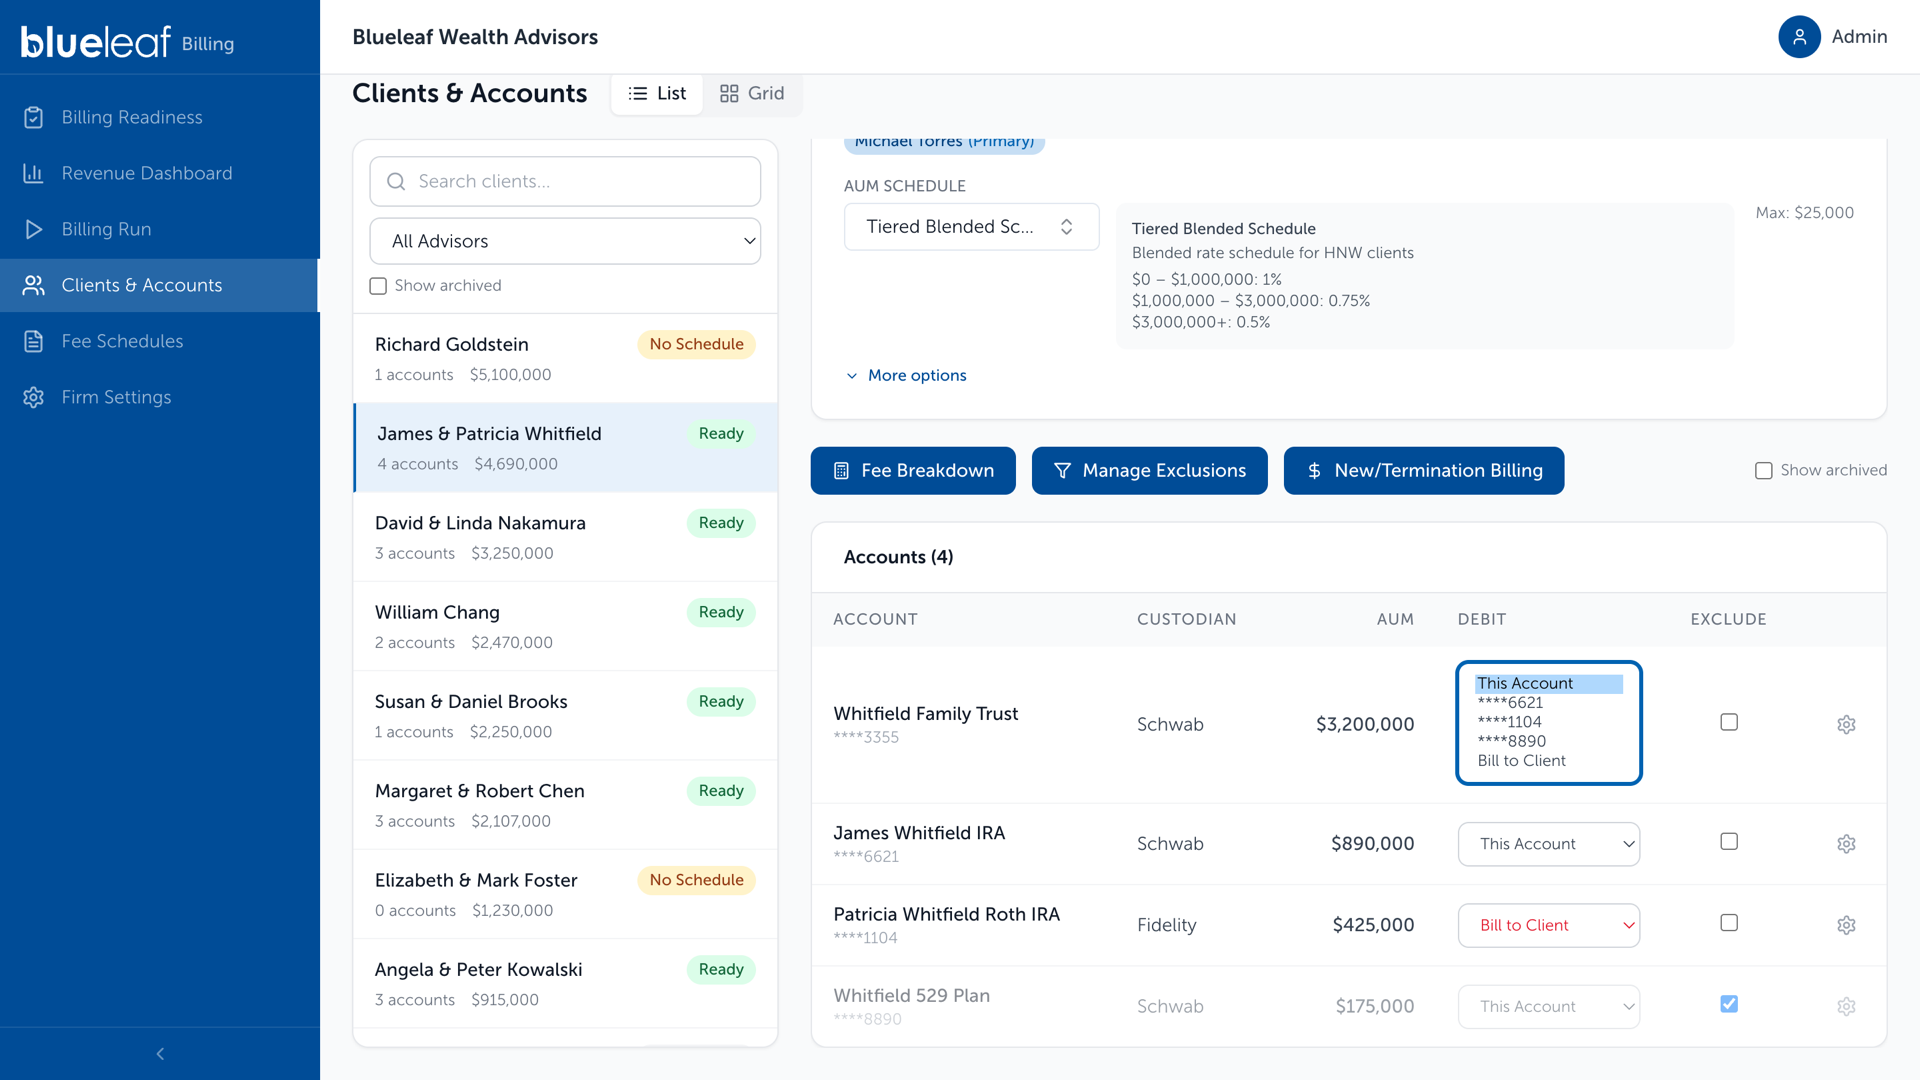Select client Margaret & Robert Chen
1920x1080 pixels.
(x=565, y=805)
